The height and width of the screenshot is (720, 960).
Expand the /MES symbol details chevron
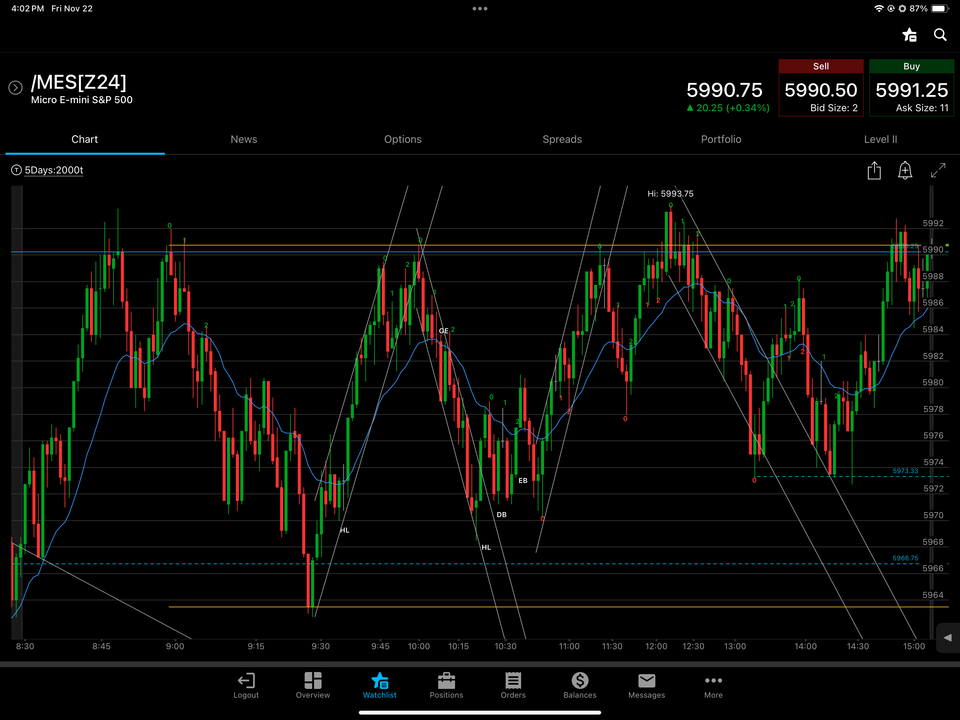coord(15,88)
